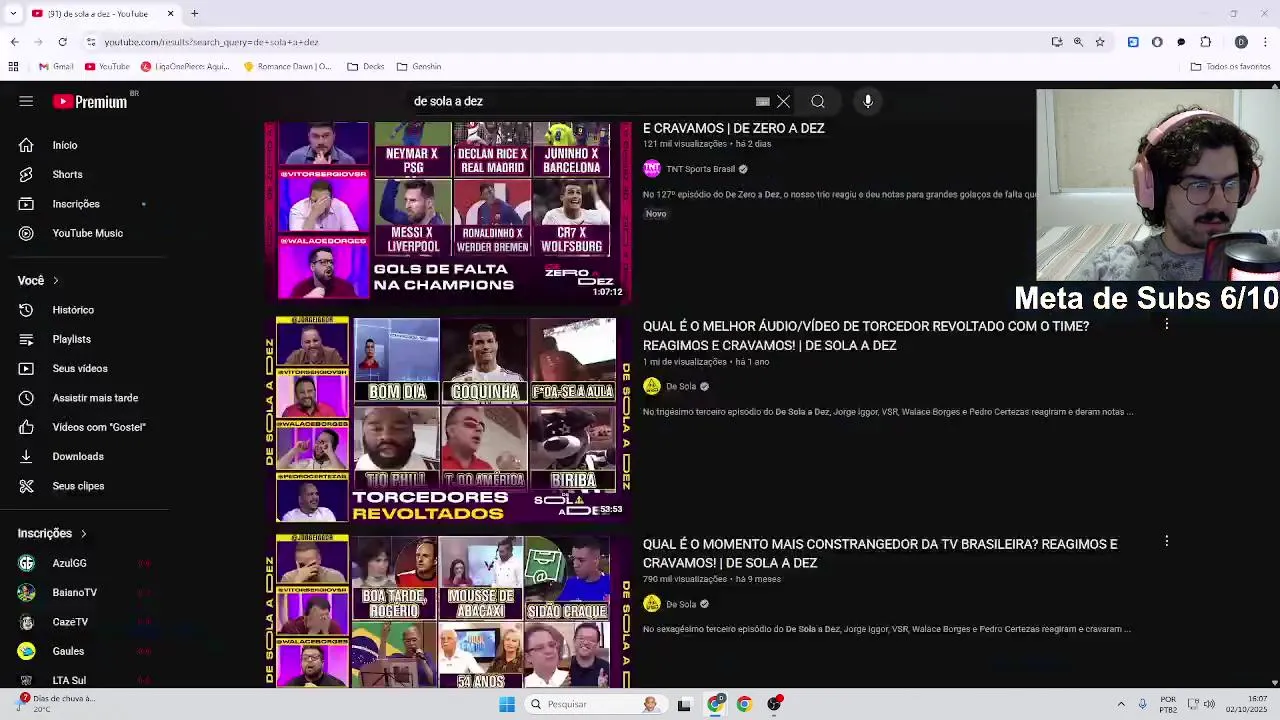The height and width of the screenshot is (720, 1280).
Task: Open the browser zoom magnifier icon
Action: pos(1078,42)
